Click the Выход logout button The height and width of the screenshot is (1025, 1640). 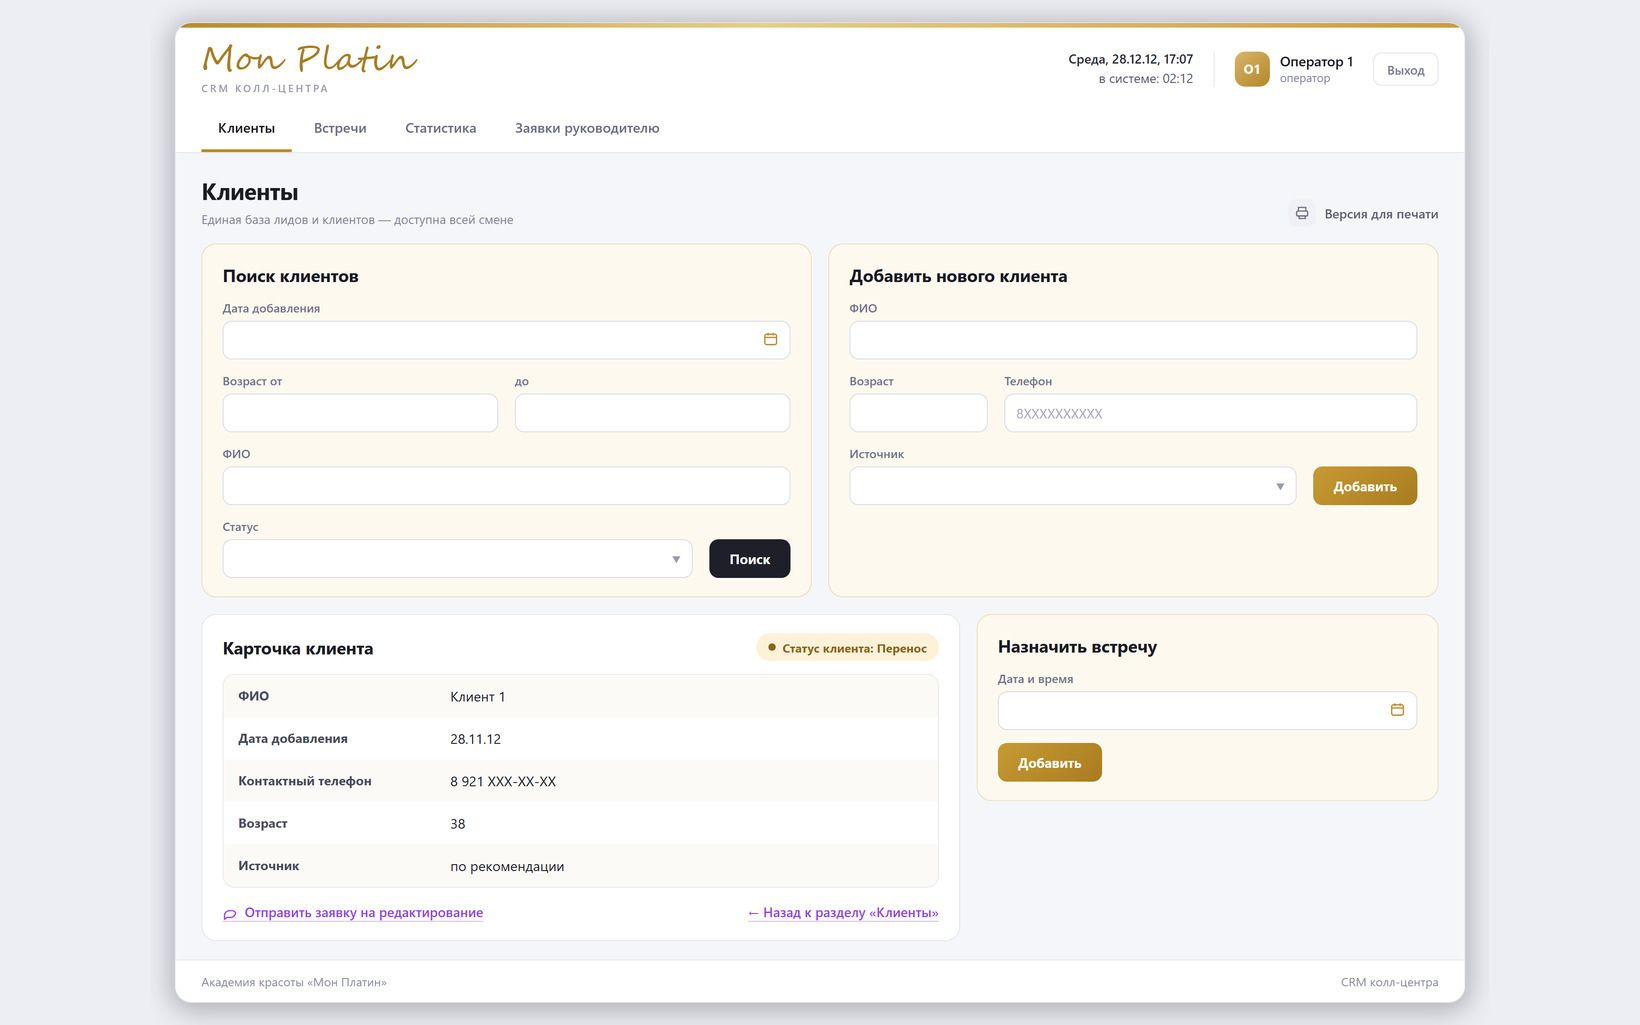(x=1405, y=70)
